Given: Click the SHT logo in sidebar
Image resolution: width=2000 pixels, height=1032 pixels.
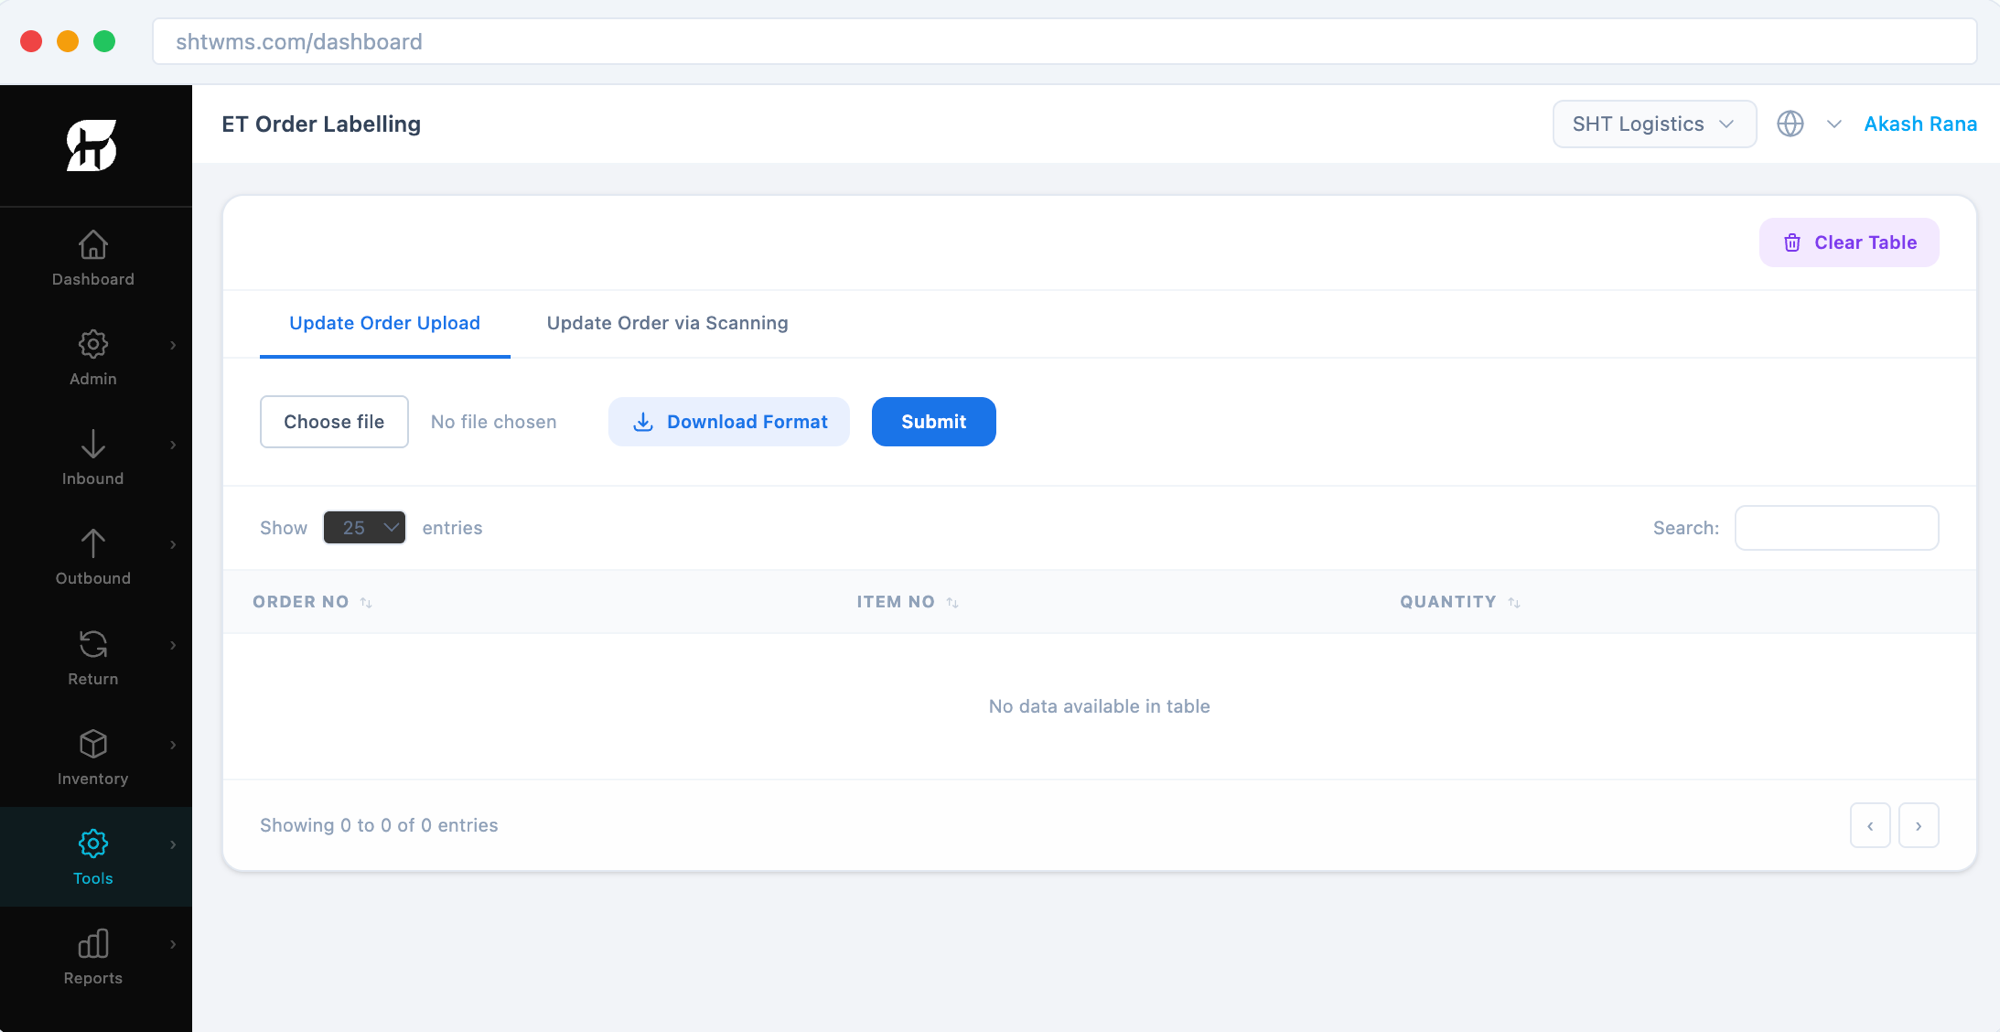Looking at the screenshot, I should click(x=92, y=146).
